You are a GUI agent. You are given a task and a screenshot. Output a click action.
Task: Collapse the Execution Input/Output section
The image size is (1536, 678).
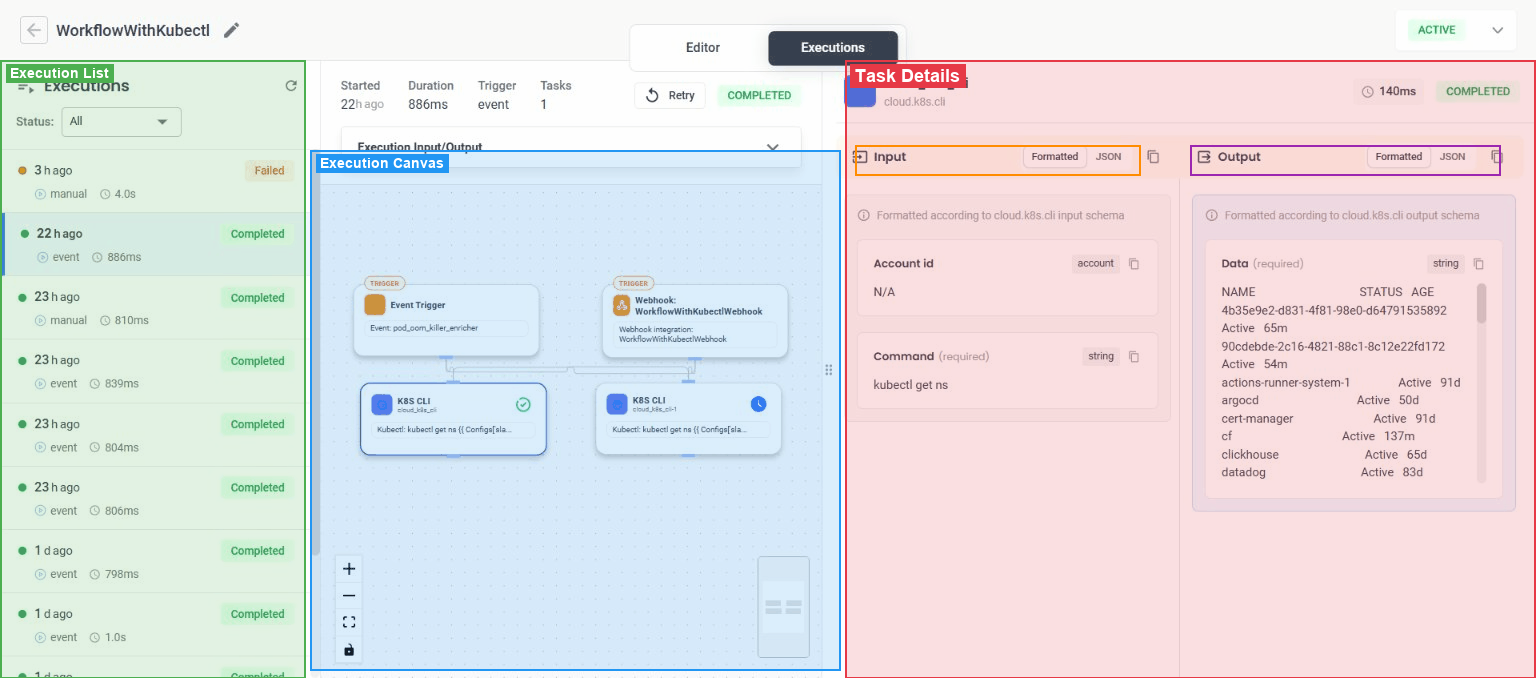click(772, 146)
